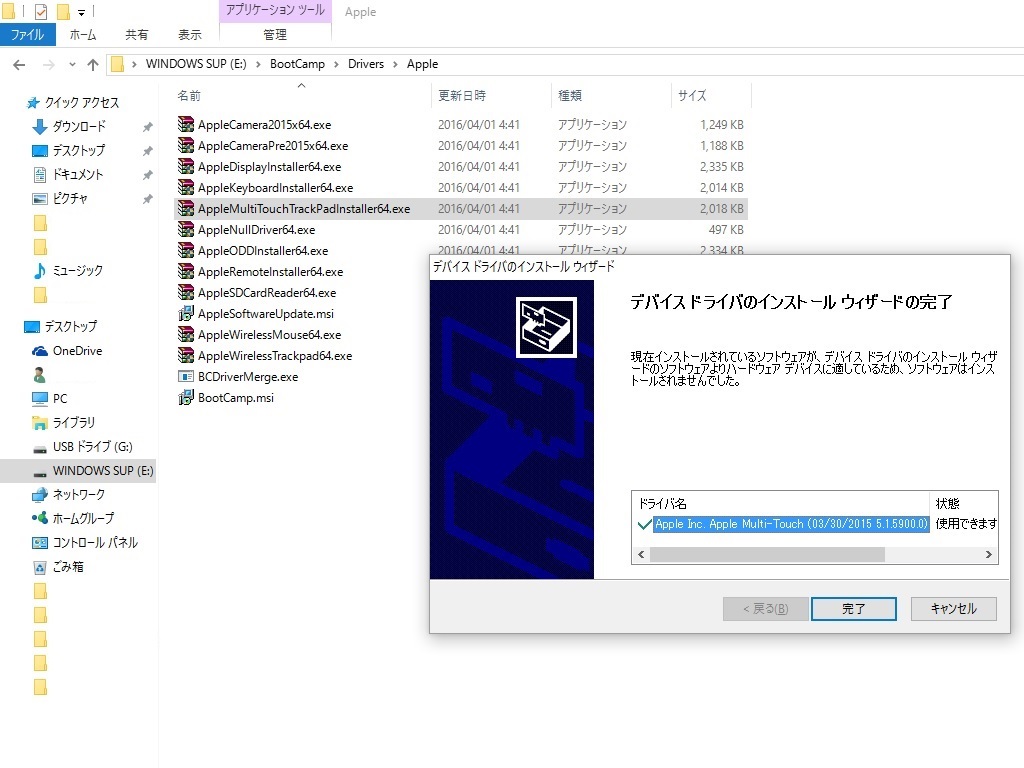Image resolution: width=1024 pixels, height=768 pixels.
Task: Click Drivers in the address breadcrumb
Action: 366,64
